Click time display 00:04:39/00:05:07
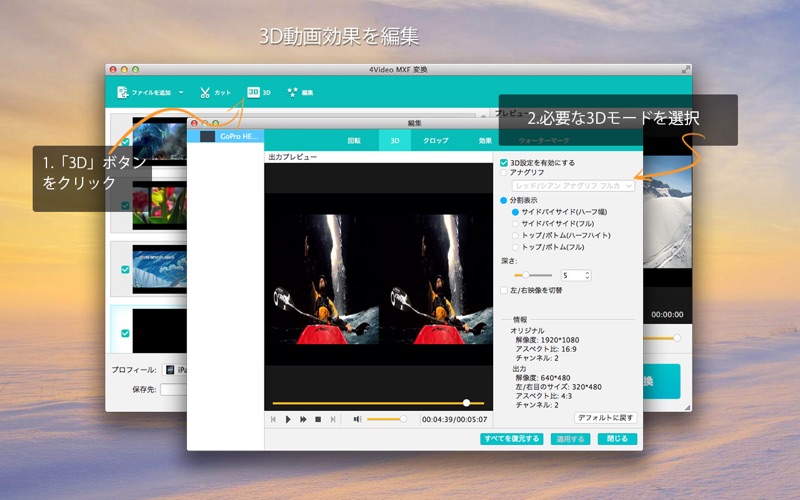Viewport: 800px width, 500px height. click(455, 419)
